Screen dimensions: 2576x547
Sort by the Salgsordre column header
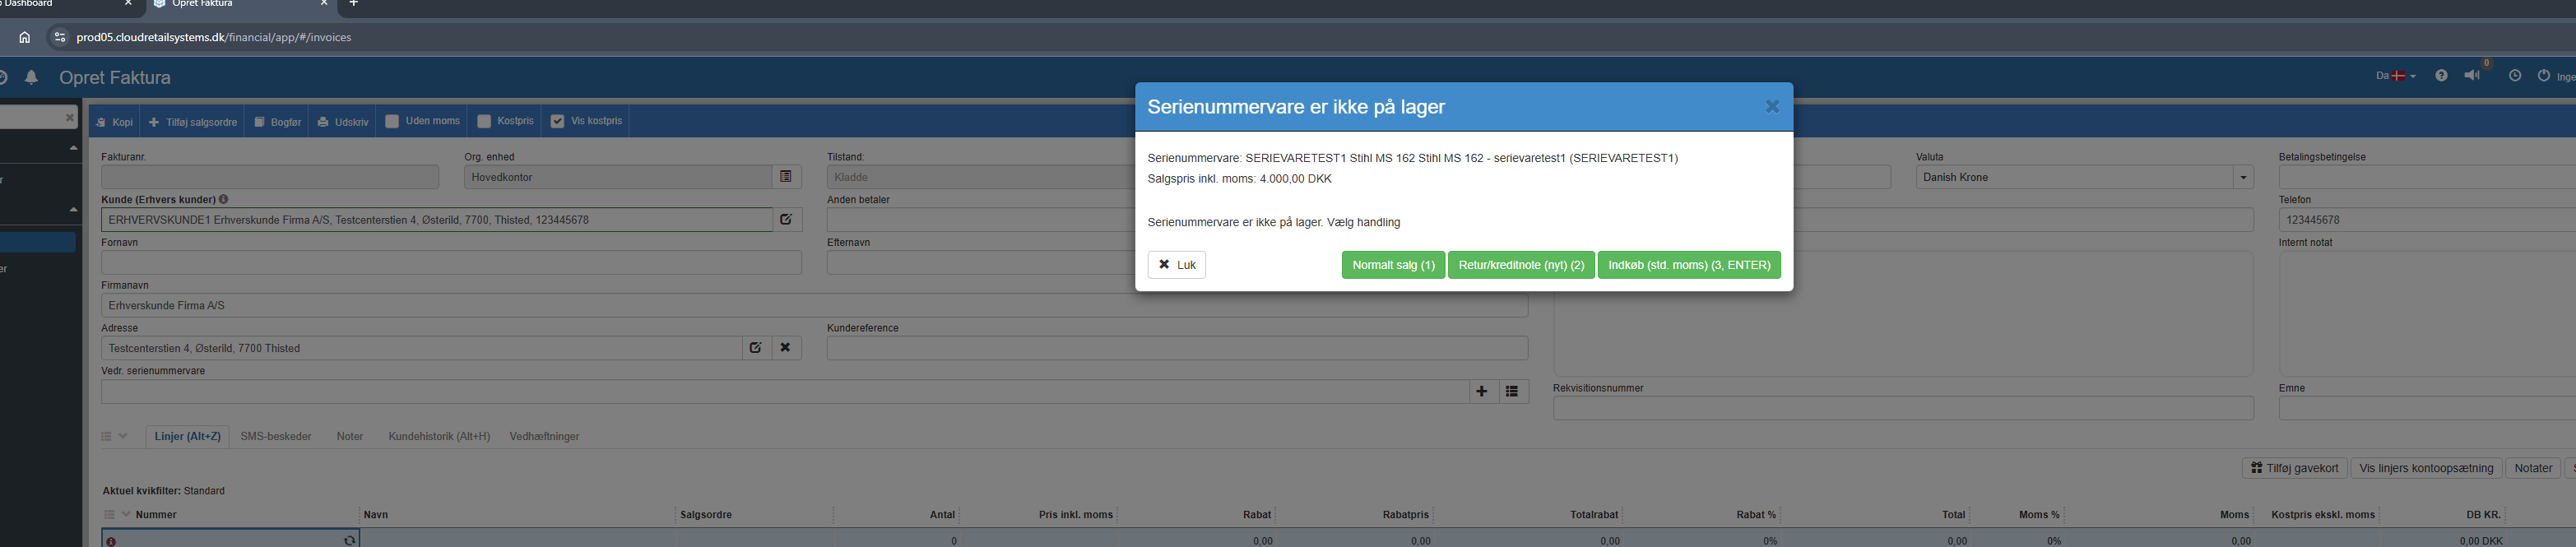(x=706, y=515)
